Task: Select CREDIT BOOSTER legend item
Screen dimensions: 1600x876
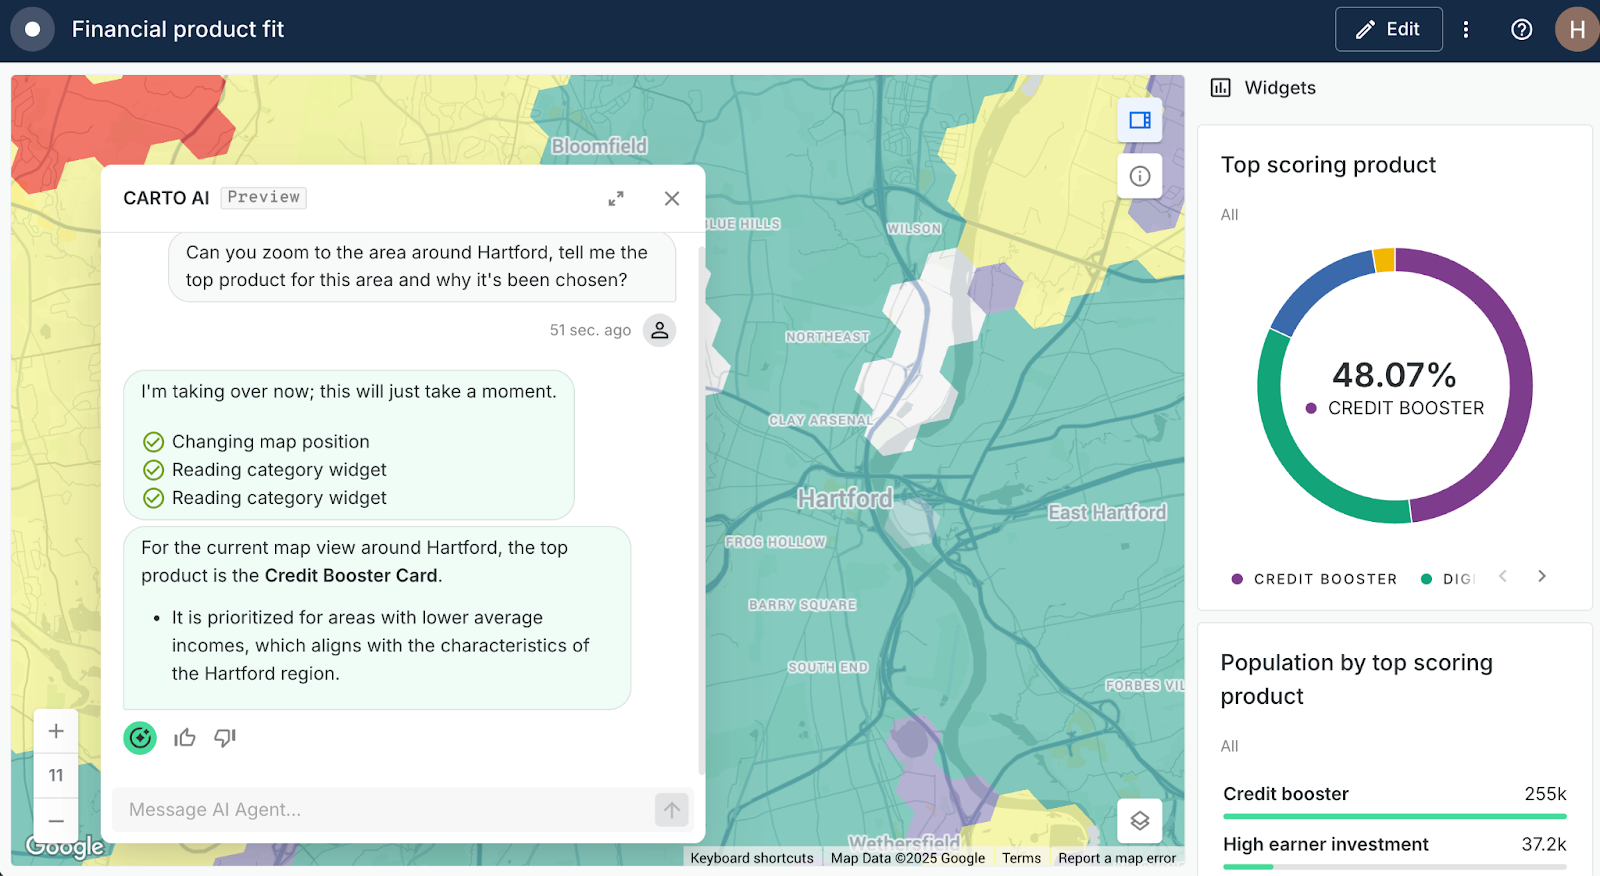Action: pyautogui.click(x=1314, y=579)
